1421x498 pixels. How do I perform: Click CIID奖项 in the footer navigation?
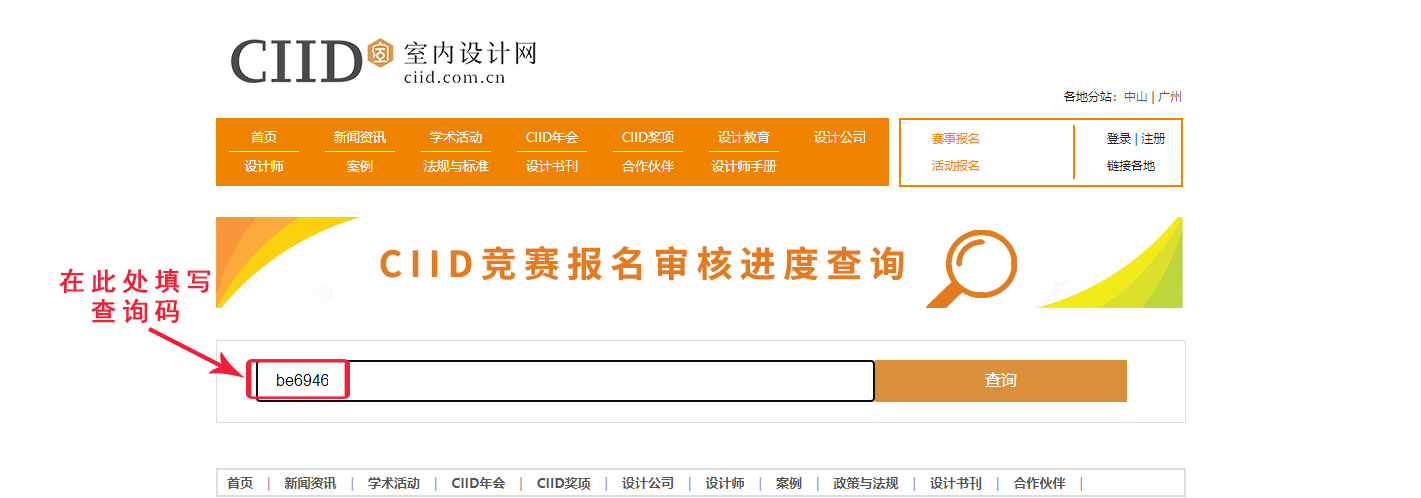pos(564,483)
